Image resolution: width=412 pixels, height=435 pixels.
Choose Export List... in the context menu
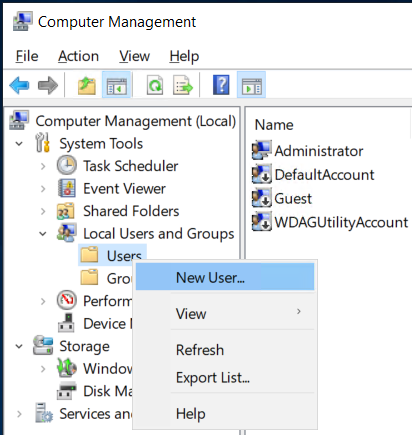point(225,377)
